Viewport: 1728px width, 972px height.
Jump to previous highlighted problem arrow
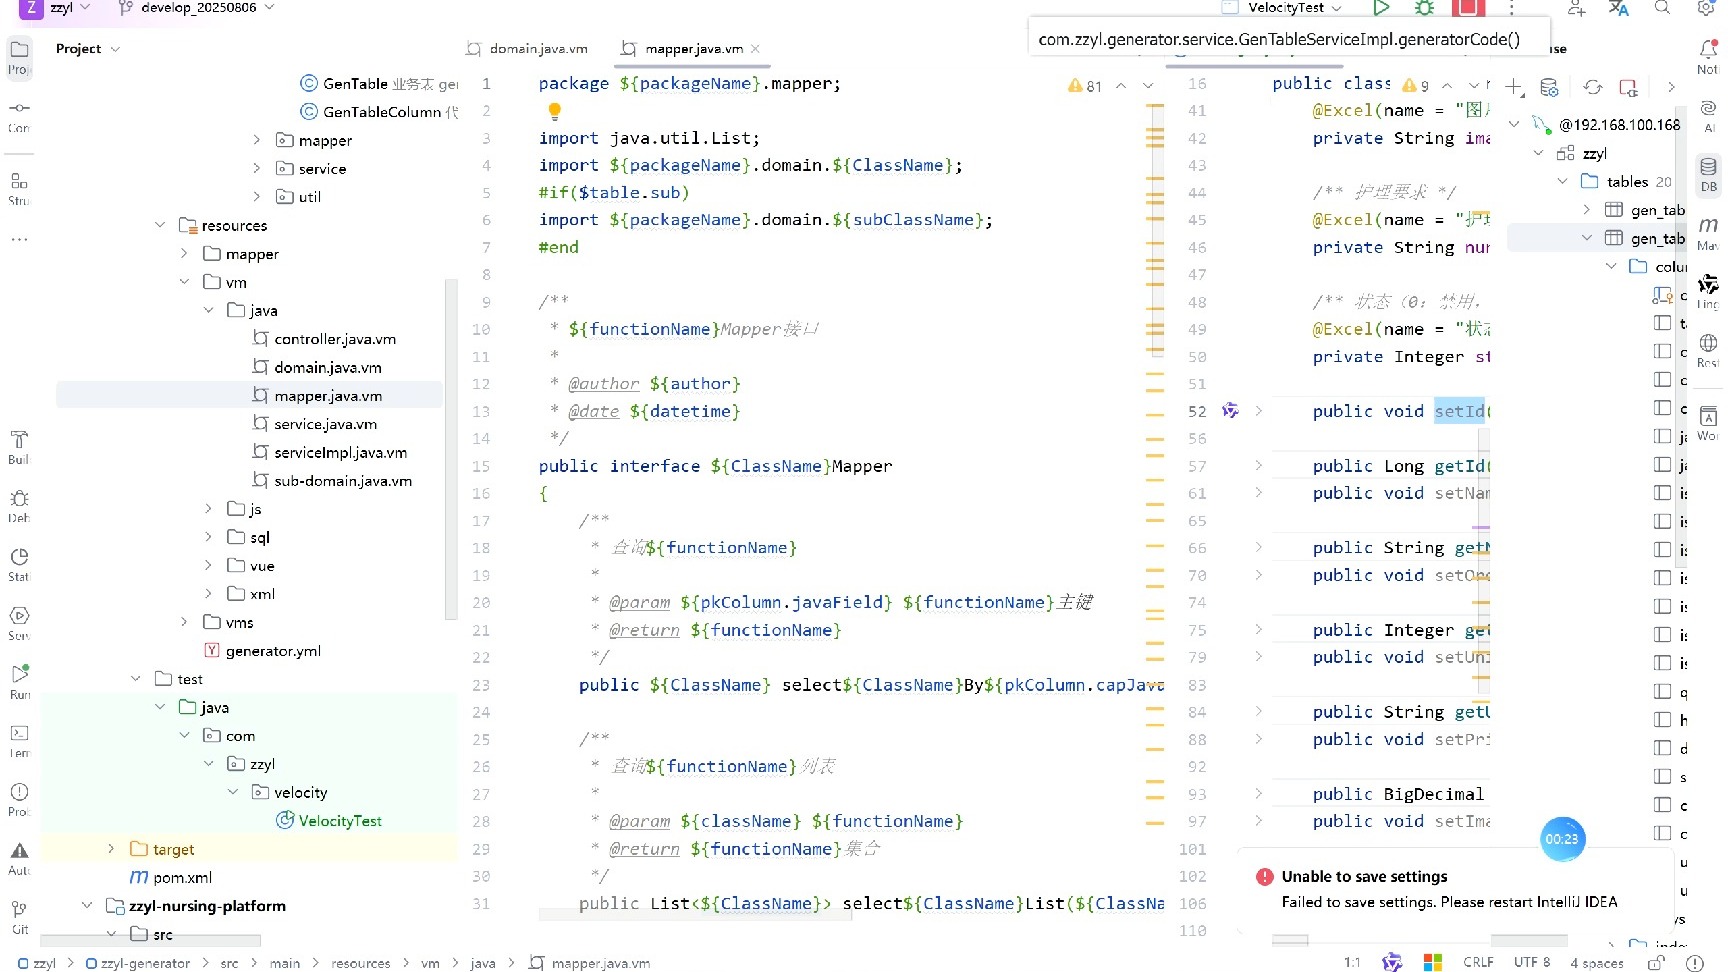[x=1121, y=85]
